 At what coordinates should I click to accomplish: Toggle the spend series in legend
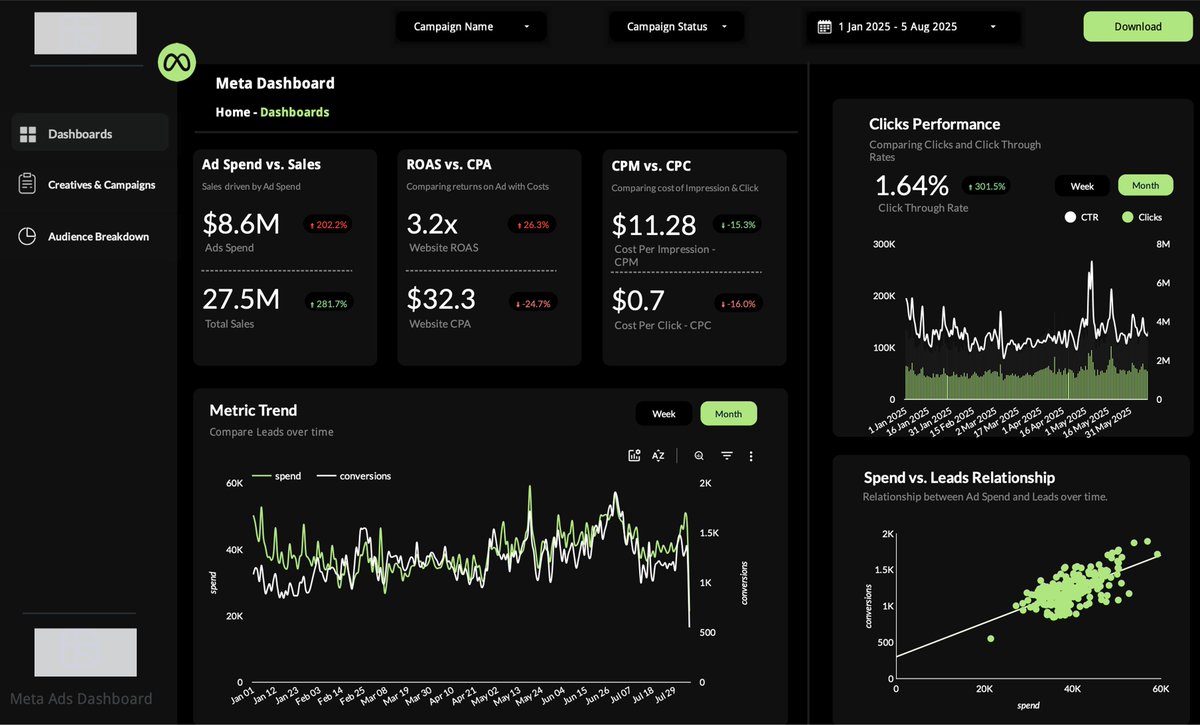pos(276,476)
